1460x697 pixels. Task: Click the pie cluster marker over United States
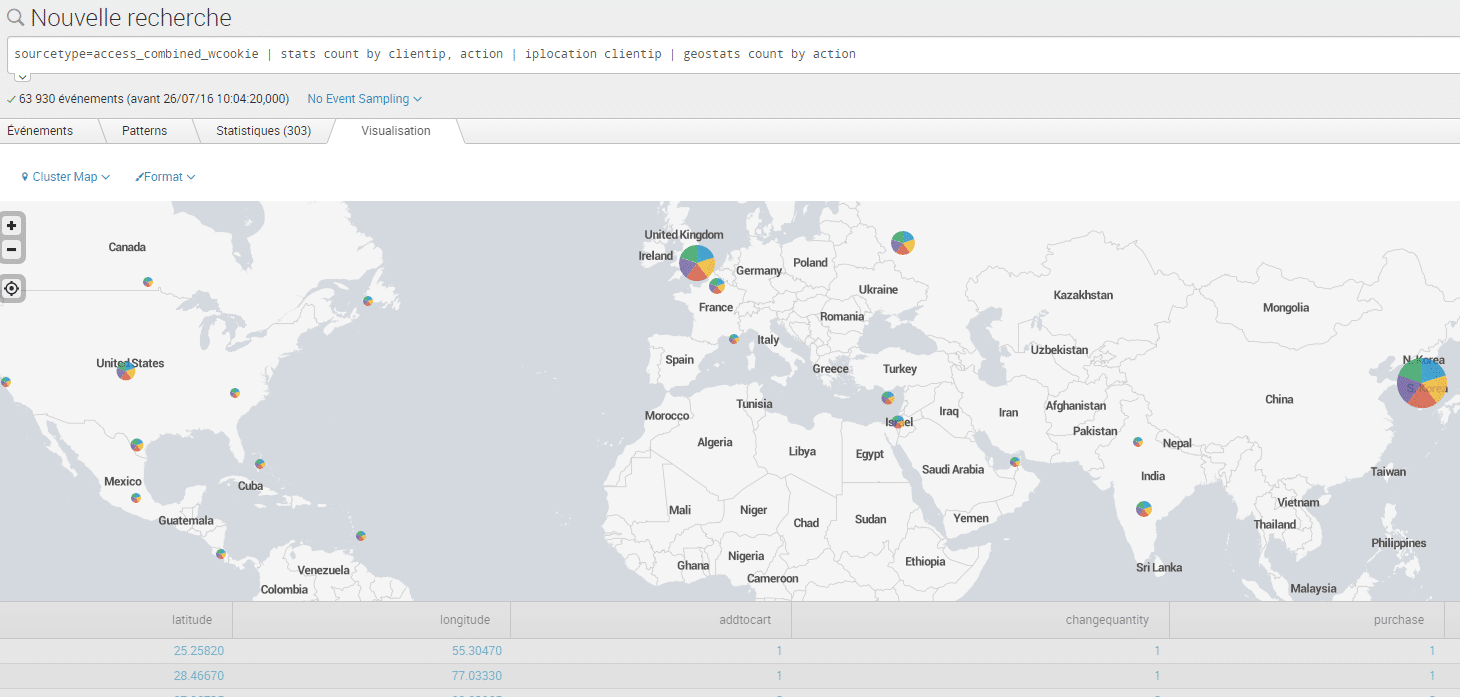point(126,371)
